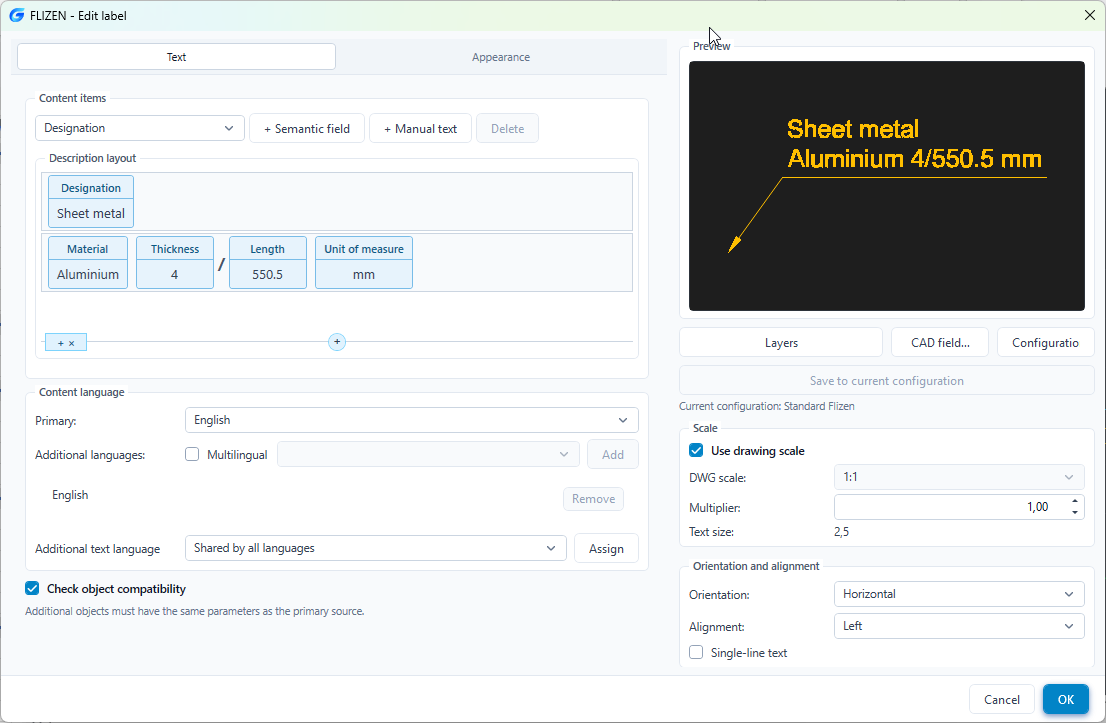Open the Layers dialog
Viewport: 1106px width, 723px height.
click(781, 343)
